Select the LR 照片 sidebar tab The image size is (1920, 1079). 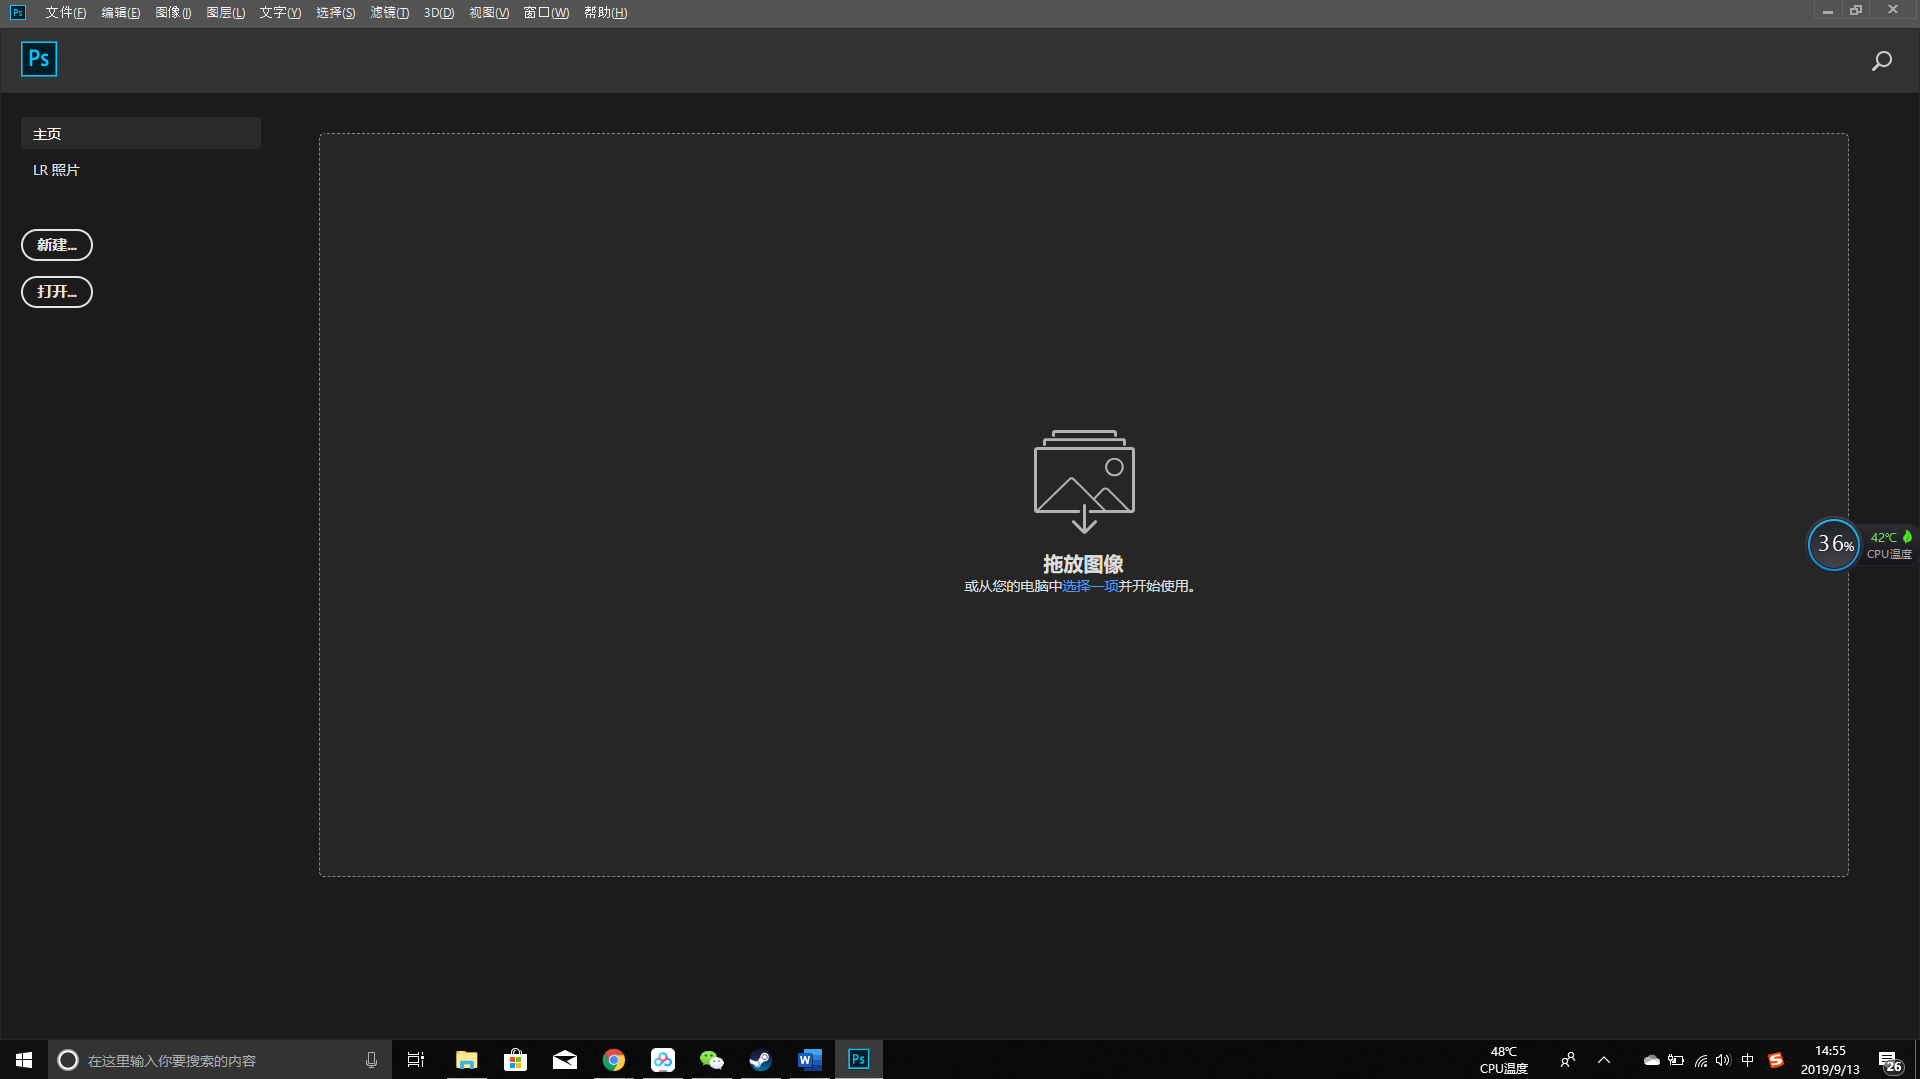click(x=141, y=170)
